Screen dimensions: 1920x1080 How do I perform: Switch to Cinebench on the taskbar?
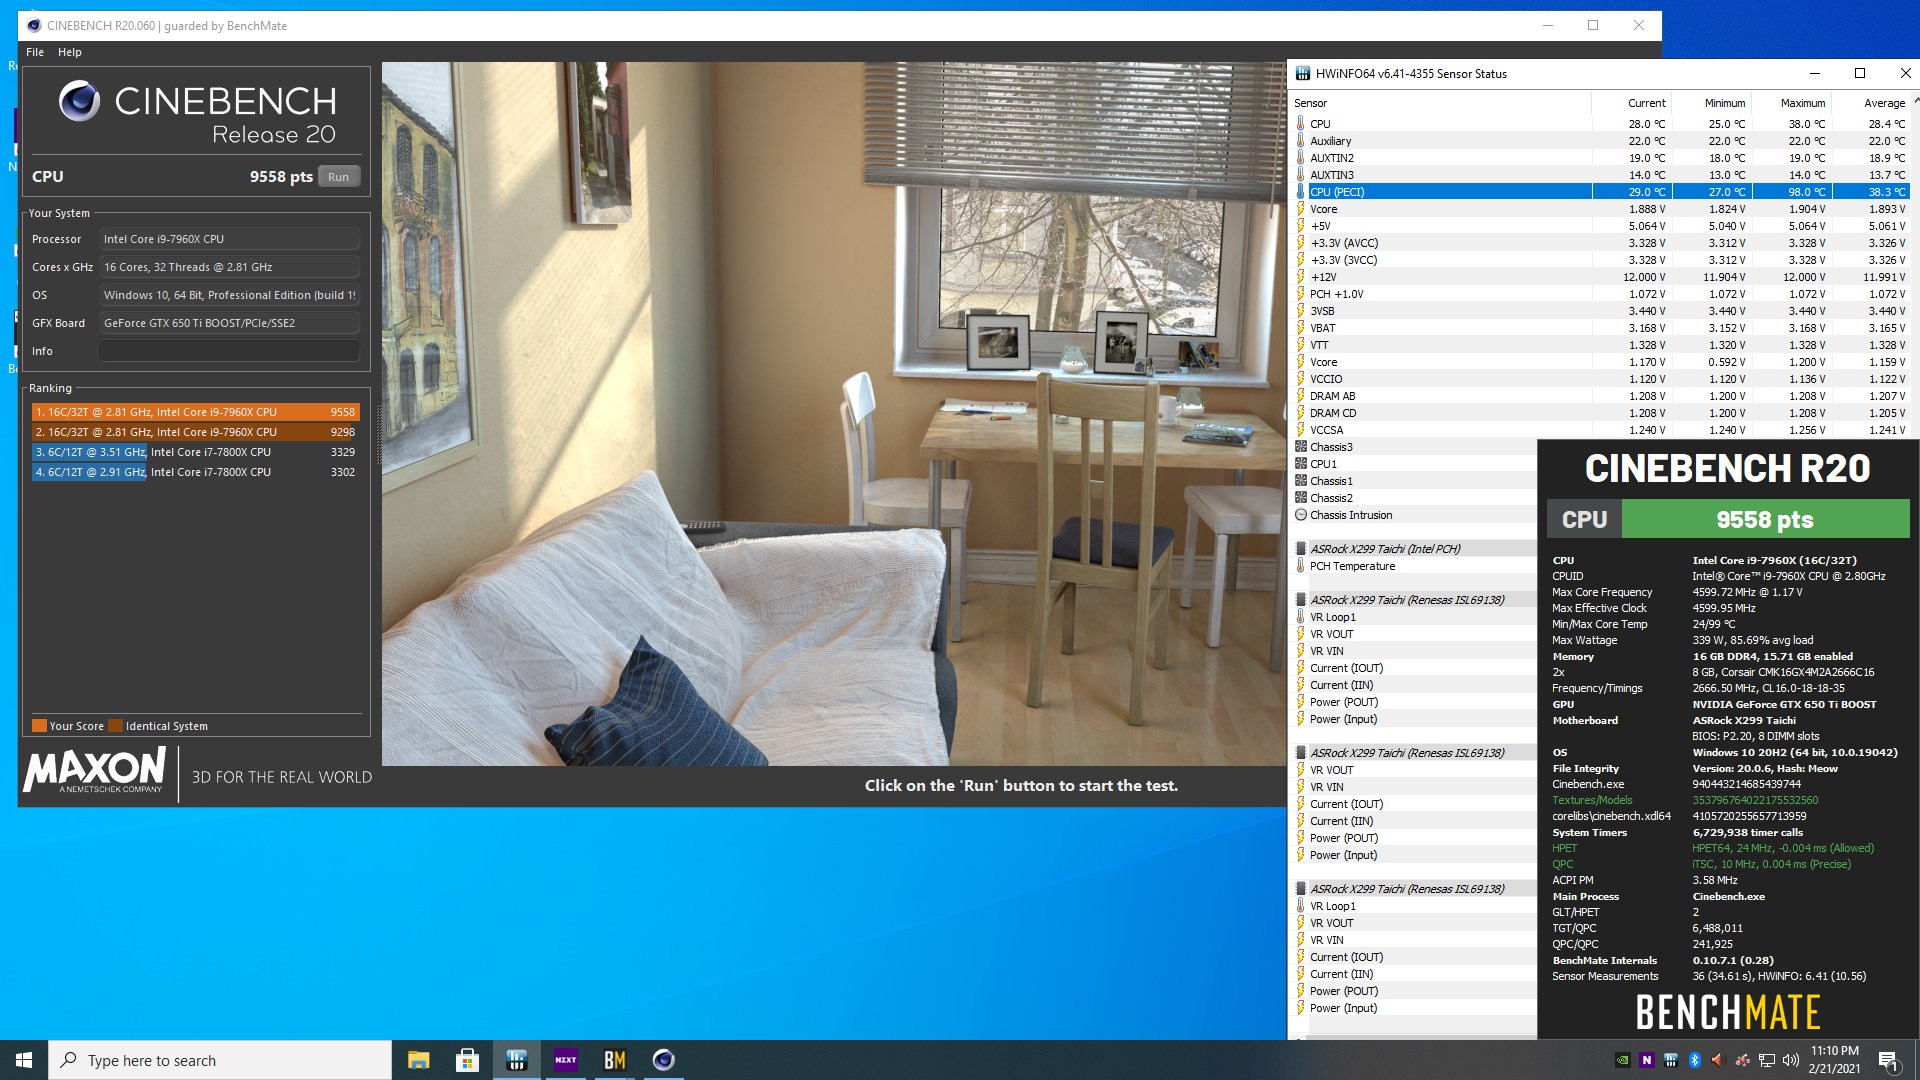(x=663, y=1060)
